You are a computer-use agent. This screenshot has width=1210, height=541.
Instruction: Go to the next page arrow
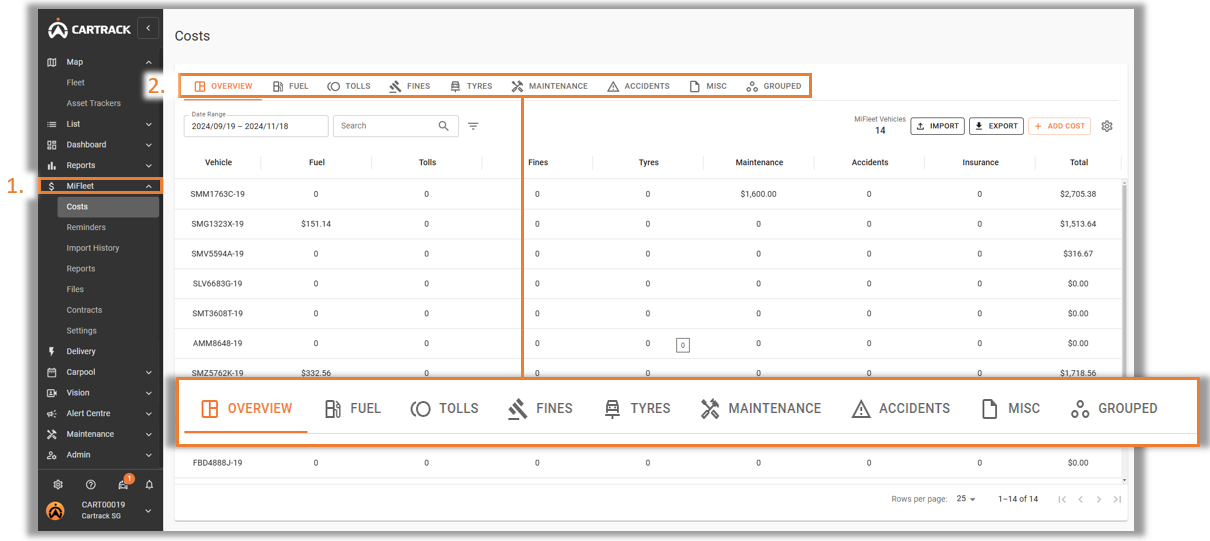(1099, 499)
